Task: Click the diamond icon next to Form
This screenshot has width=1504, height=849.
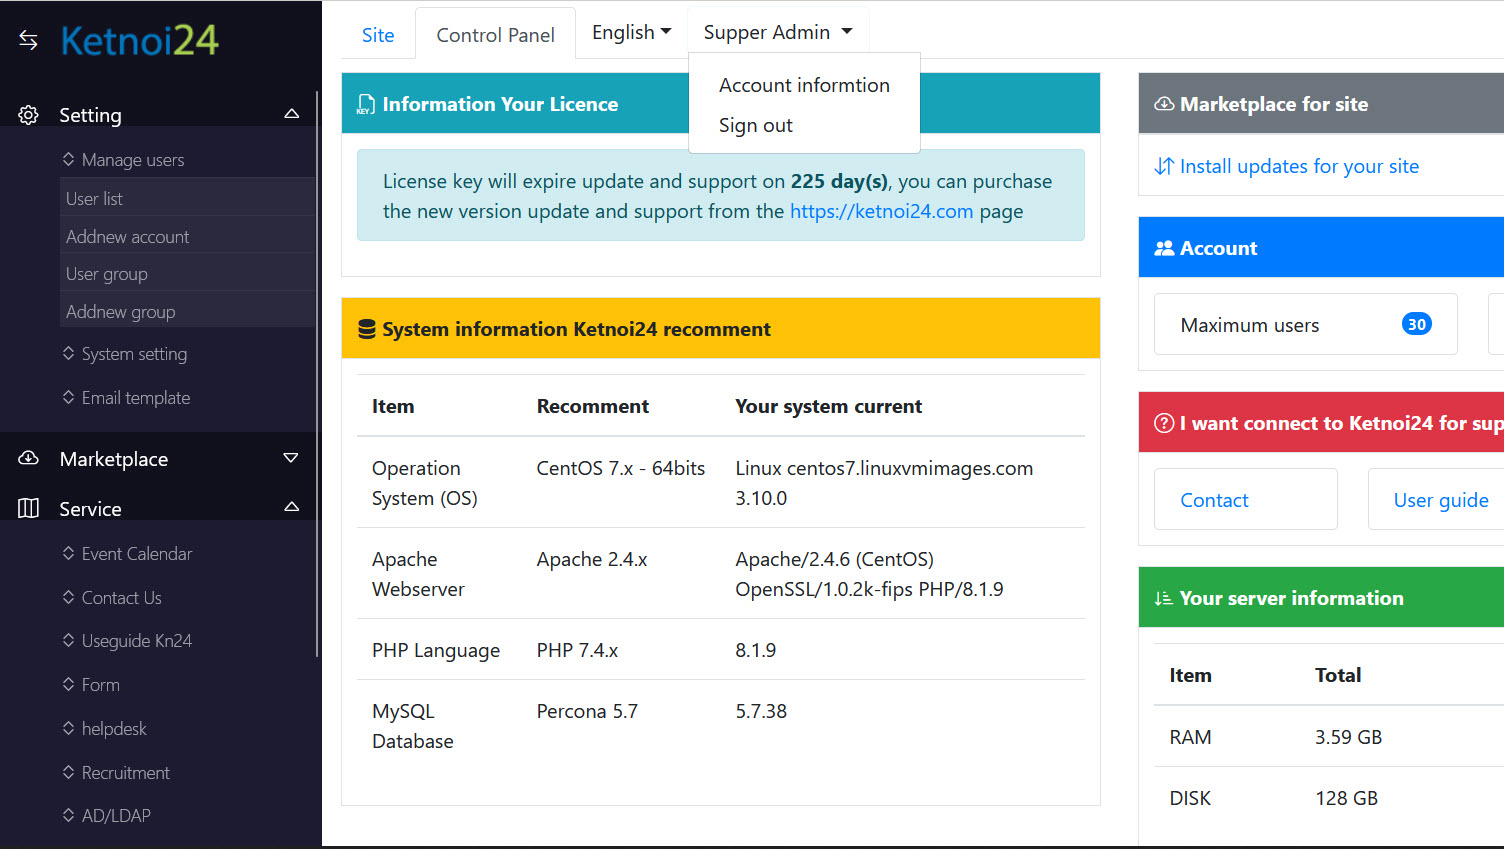Action: 68,684
